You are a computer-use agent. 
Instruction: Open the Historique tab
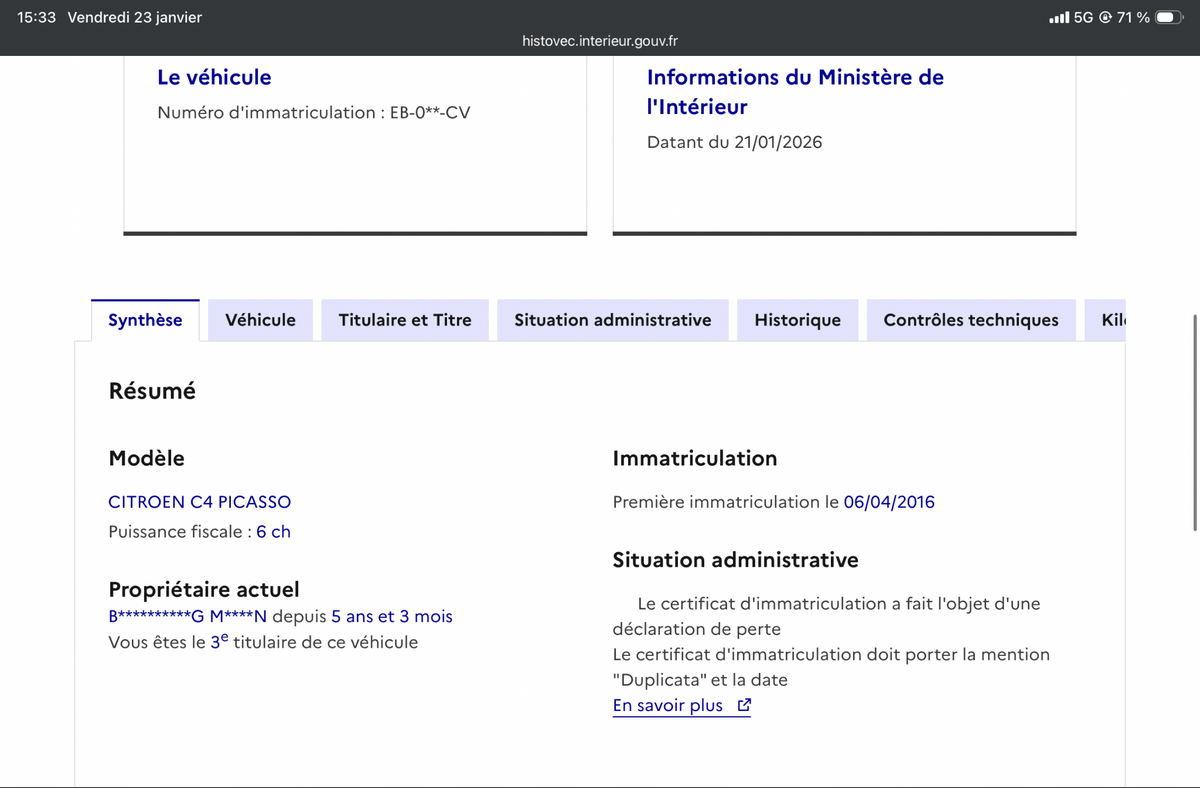(x=797, y=319)
